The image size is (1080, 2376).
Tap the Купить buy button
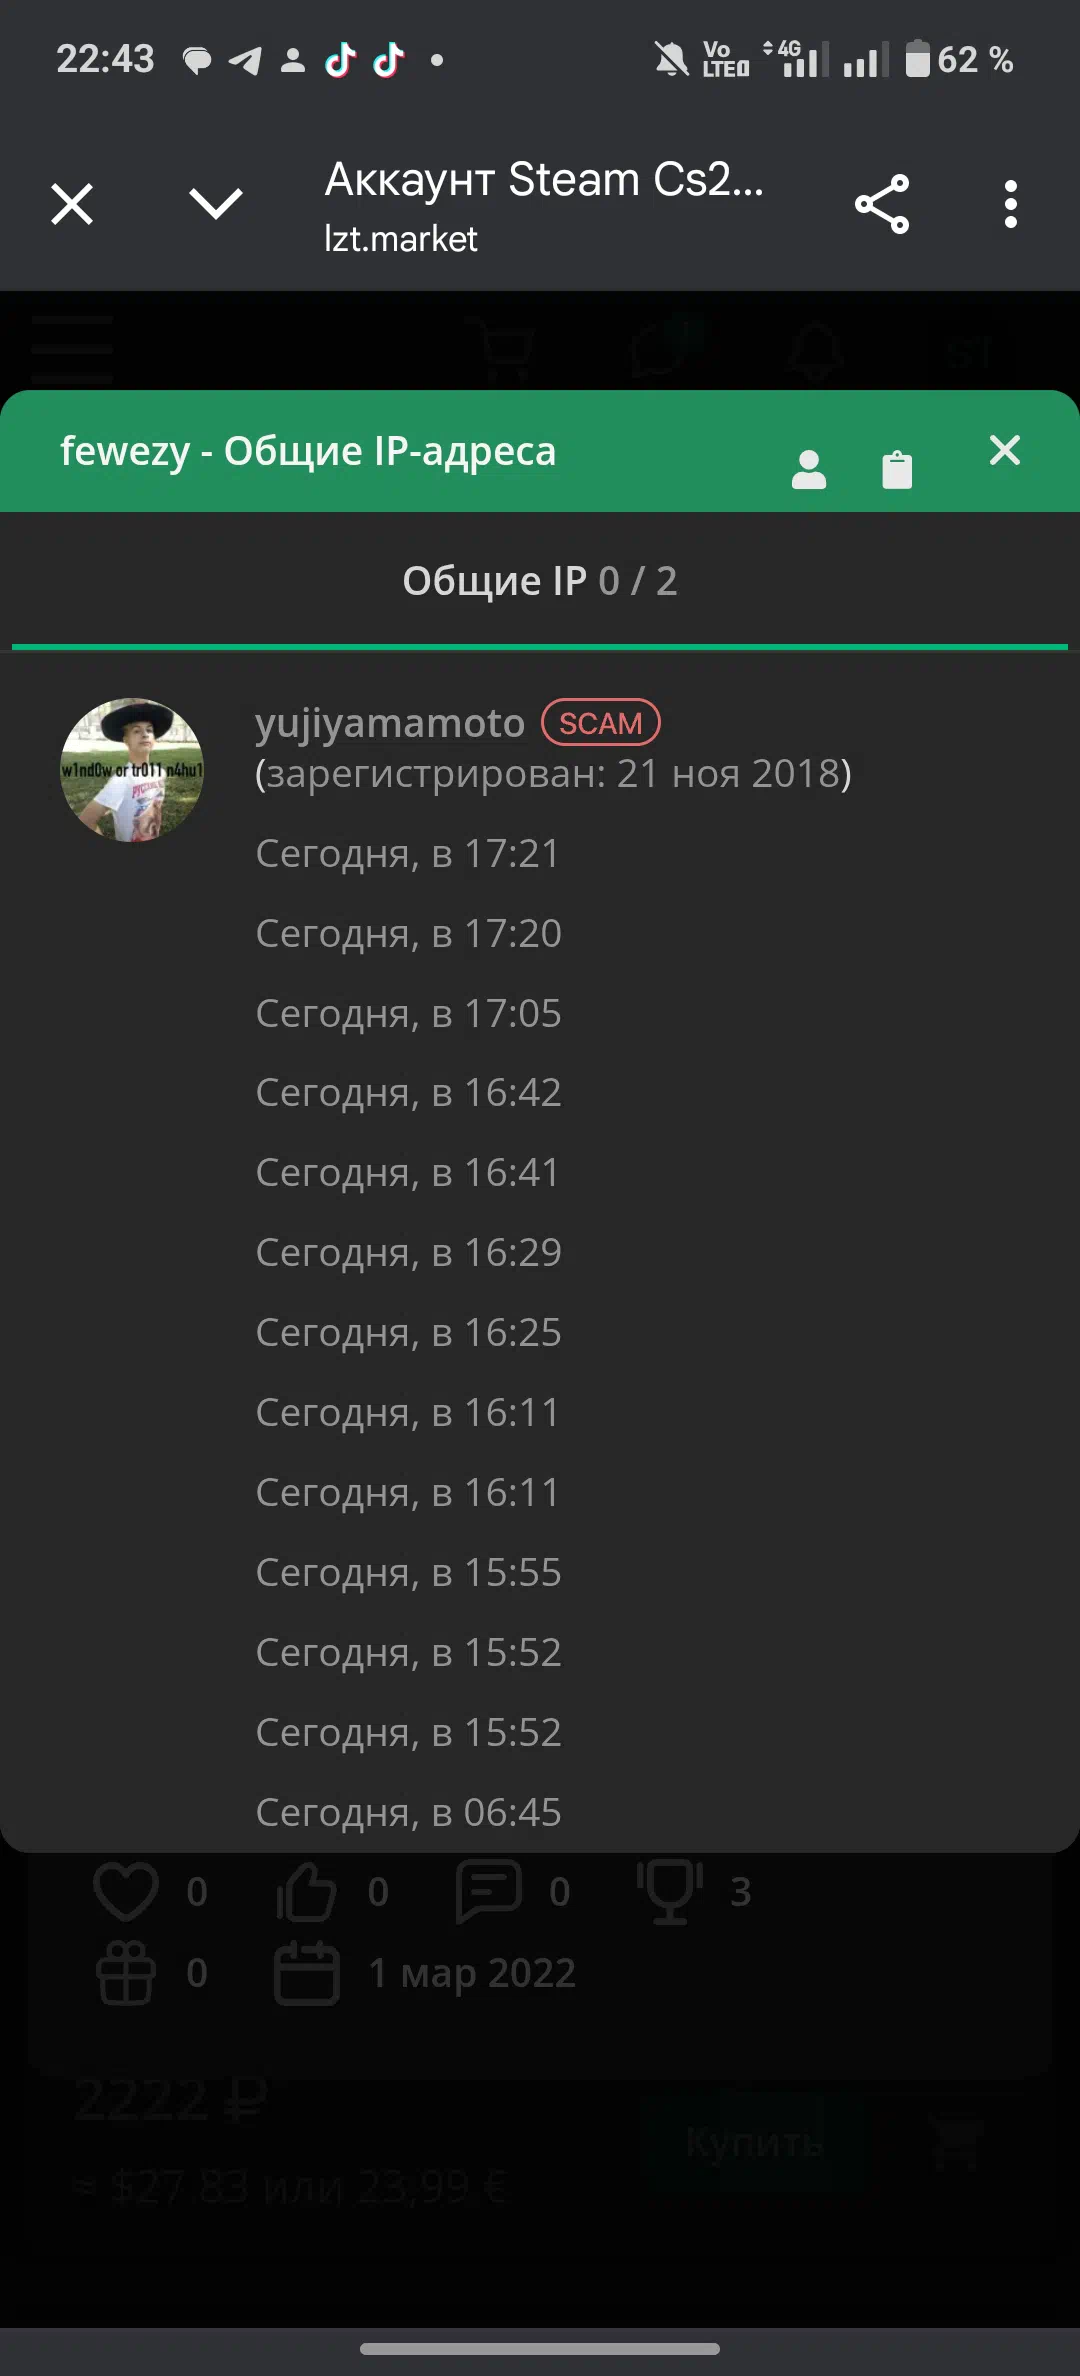[x=755, y=2142]
